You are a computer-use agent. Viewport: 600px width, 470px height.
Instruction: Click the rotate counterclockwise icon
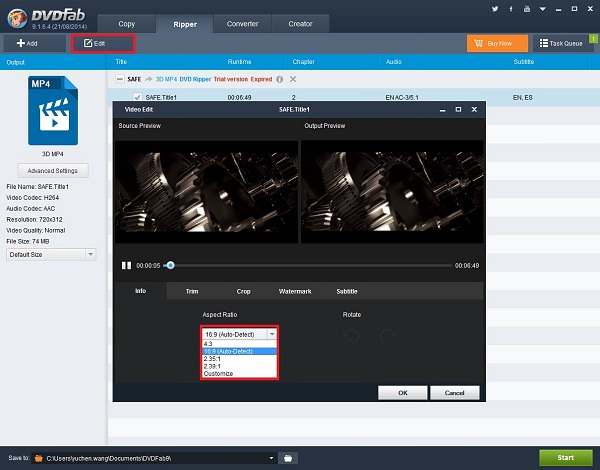pos(351,336)
